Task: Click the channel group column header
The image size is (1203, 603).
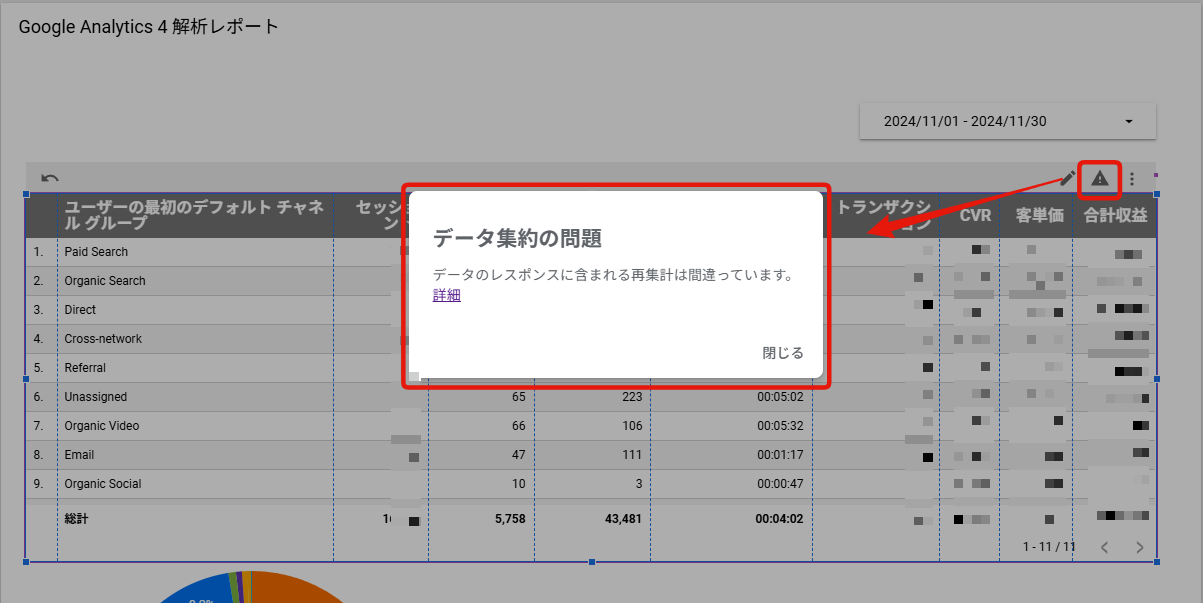Action: click(x=194, y=215)
